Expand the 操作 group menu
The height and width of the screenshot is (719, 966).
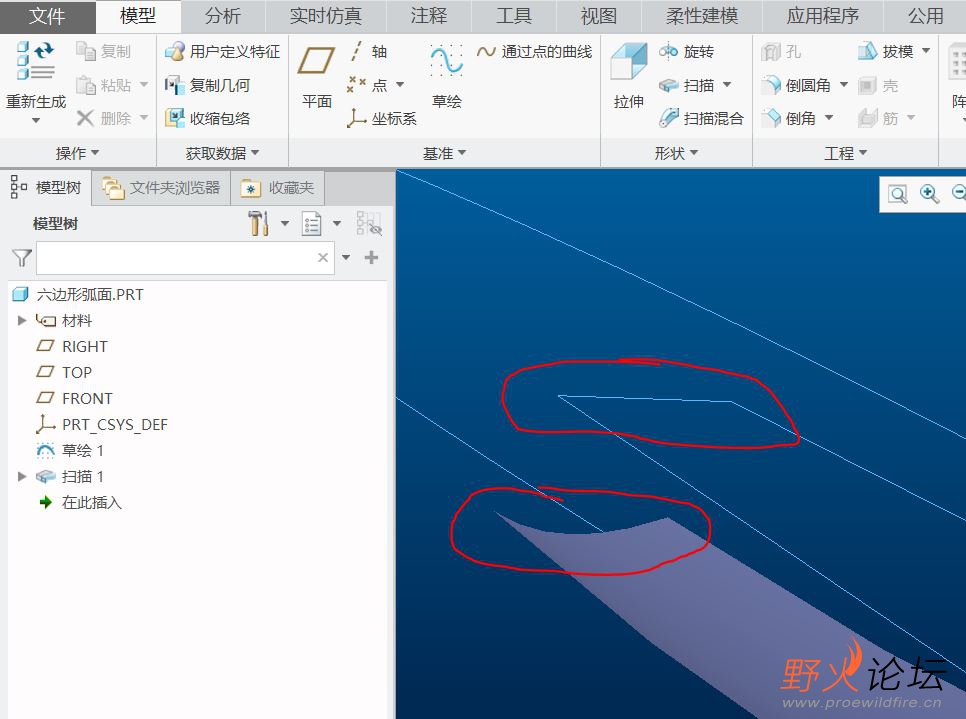point(78,153)
